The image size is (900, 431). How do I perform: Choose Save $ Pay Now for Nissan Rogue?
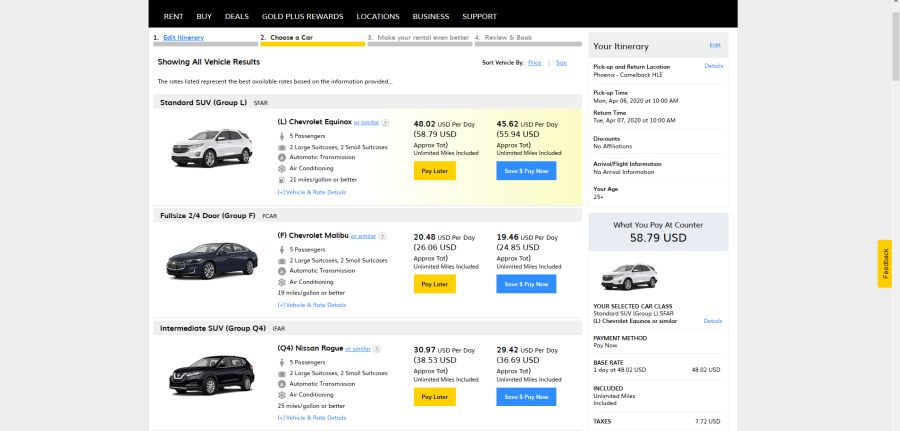pyautogui.click(x=526, y=397)
